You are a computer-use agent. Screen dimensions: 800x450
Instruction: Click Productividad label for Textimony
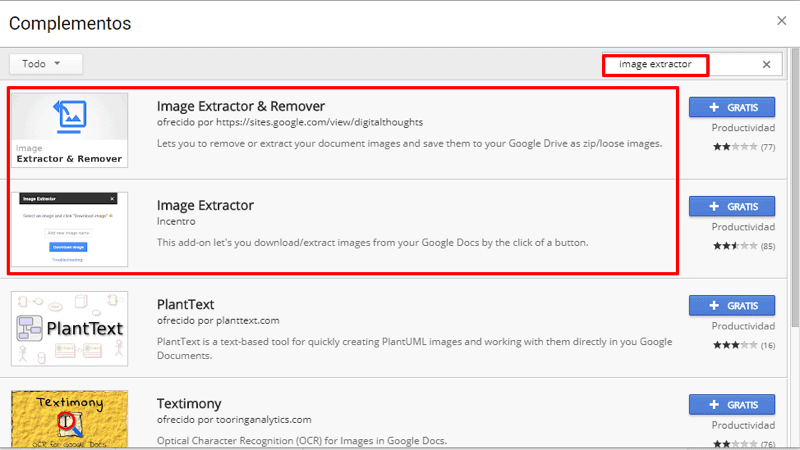743,425
